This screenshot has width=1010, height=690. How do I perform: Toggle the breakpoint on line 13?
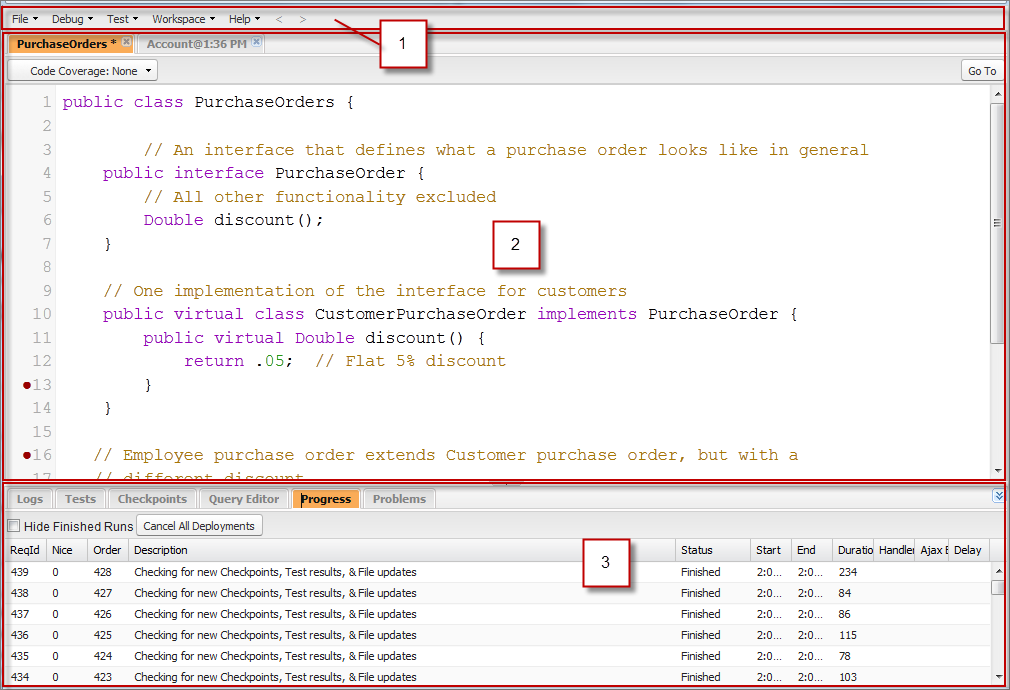click(27, 385)
